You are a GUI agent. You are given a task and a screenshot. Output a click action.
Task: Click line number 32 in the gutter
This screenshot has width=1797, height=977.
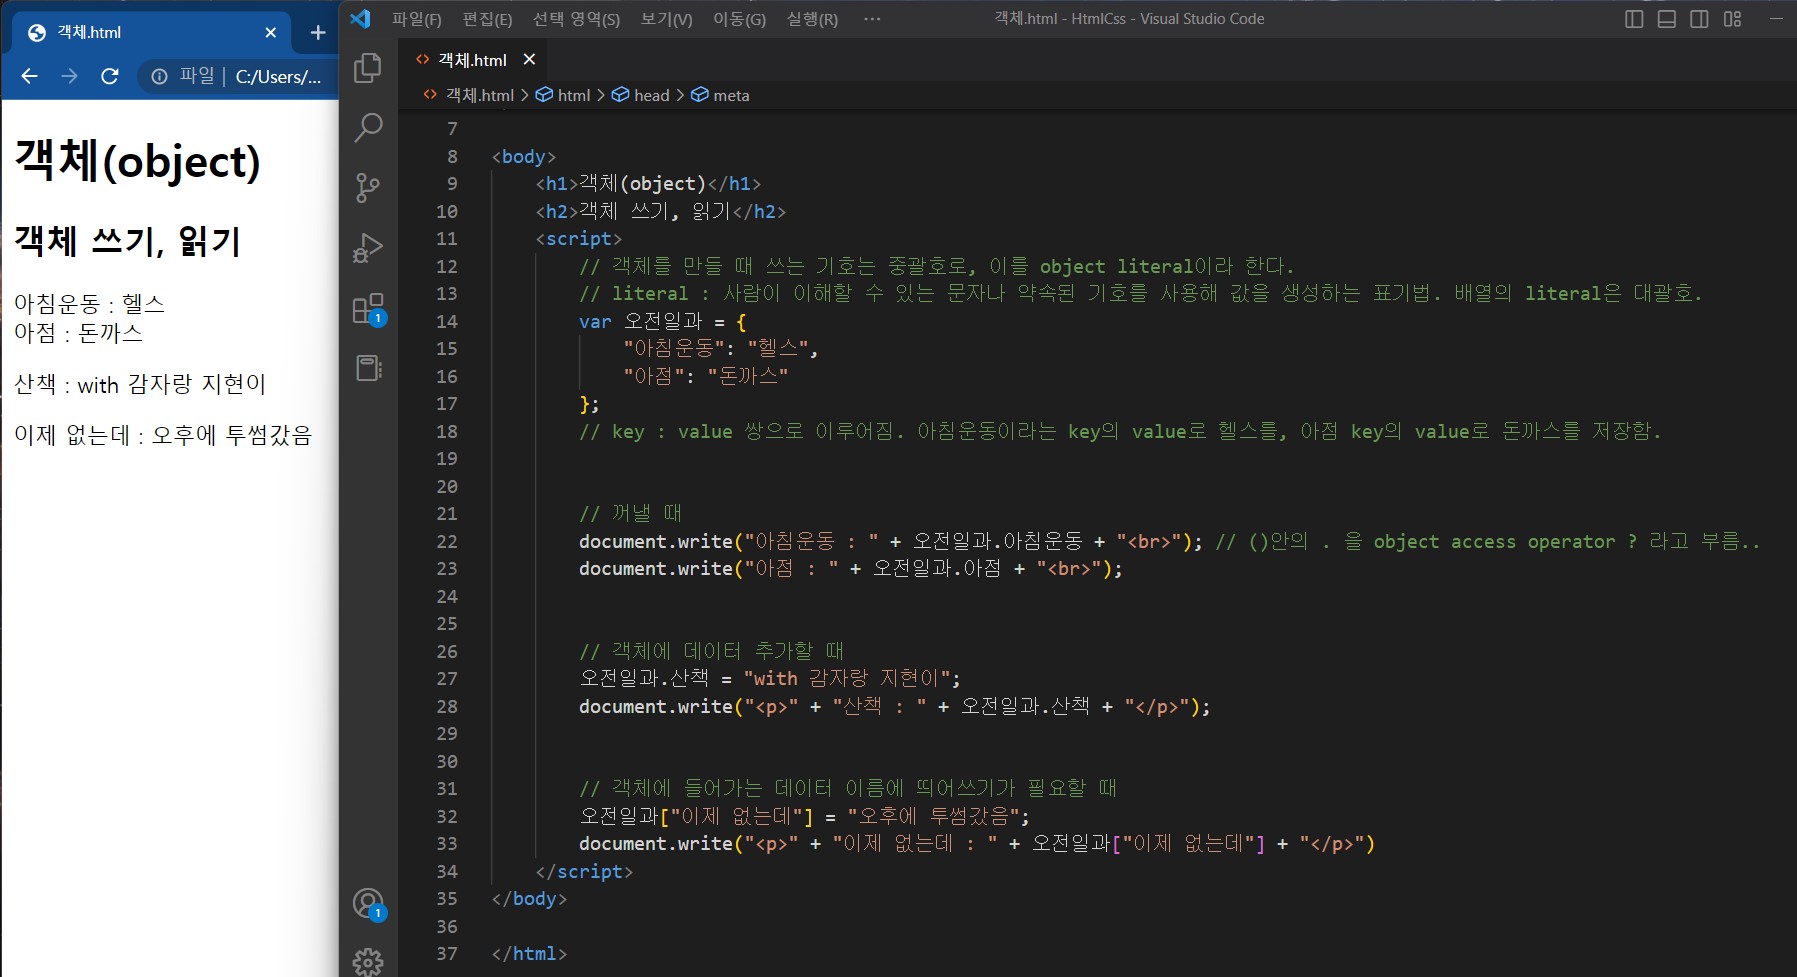(446, 816)
